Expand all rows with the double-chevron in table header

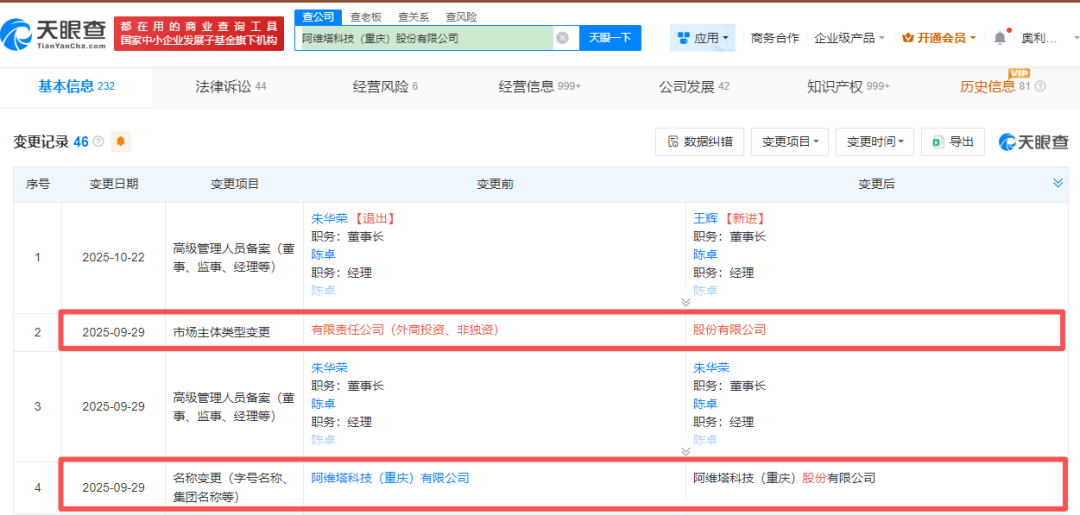tap(1058, 183)
